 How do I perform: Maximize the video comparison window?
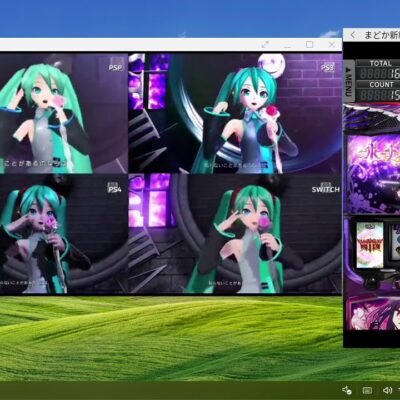310,44
